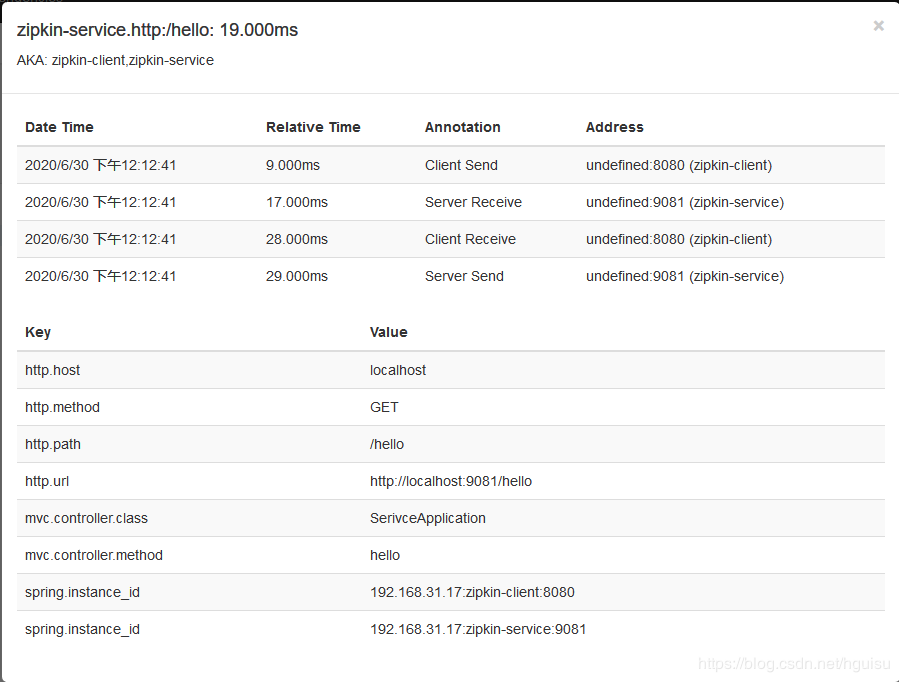Click the /hello path value
899x682 pixels.
coord(387,444)
